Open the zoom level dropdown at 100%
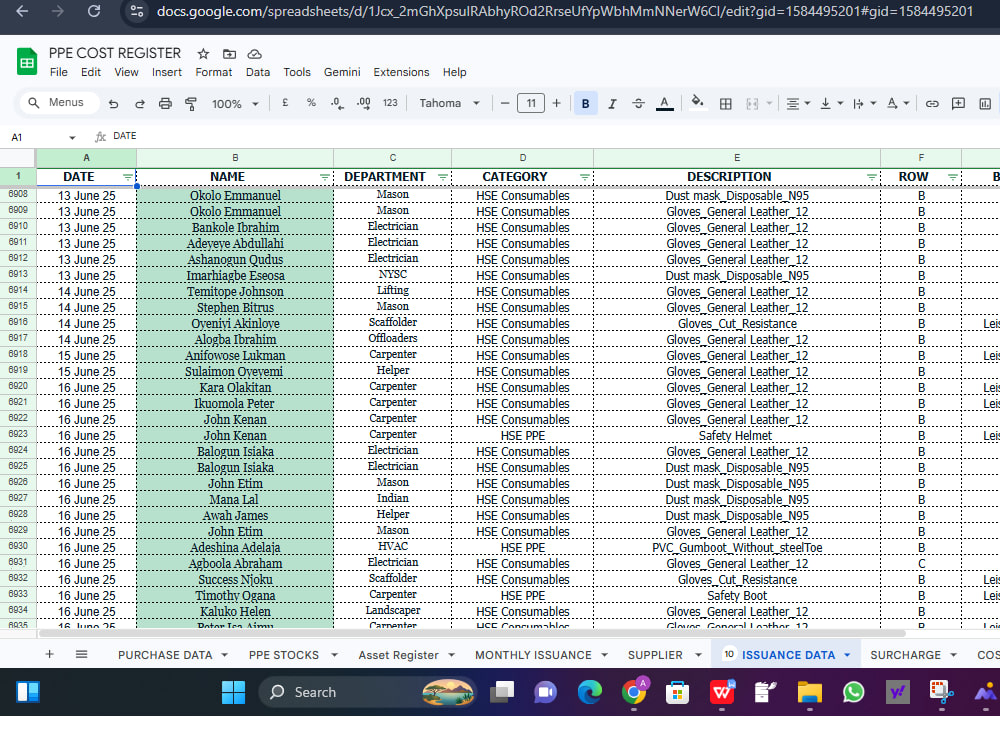The image size is (1000, 750). [235, 103]
